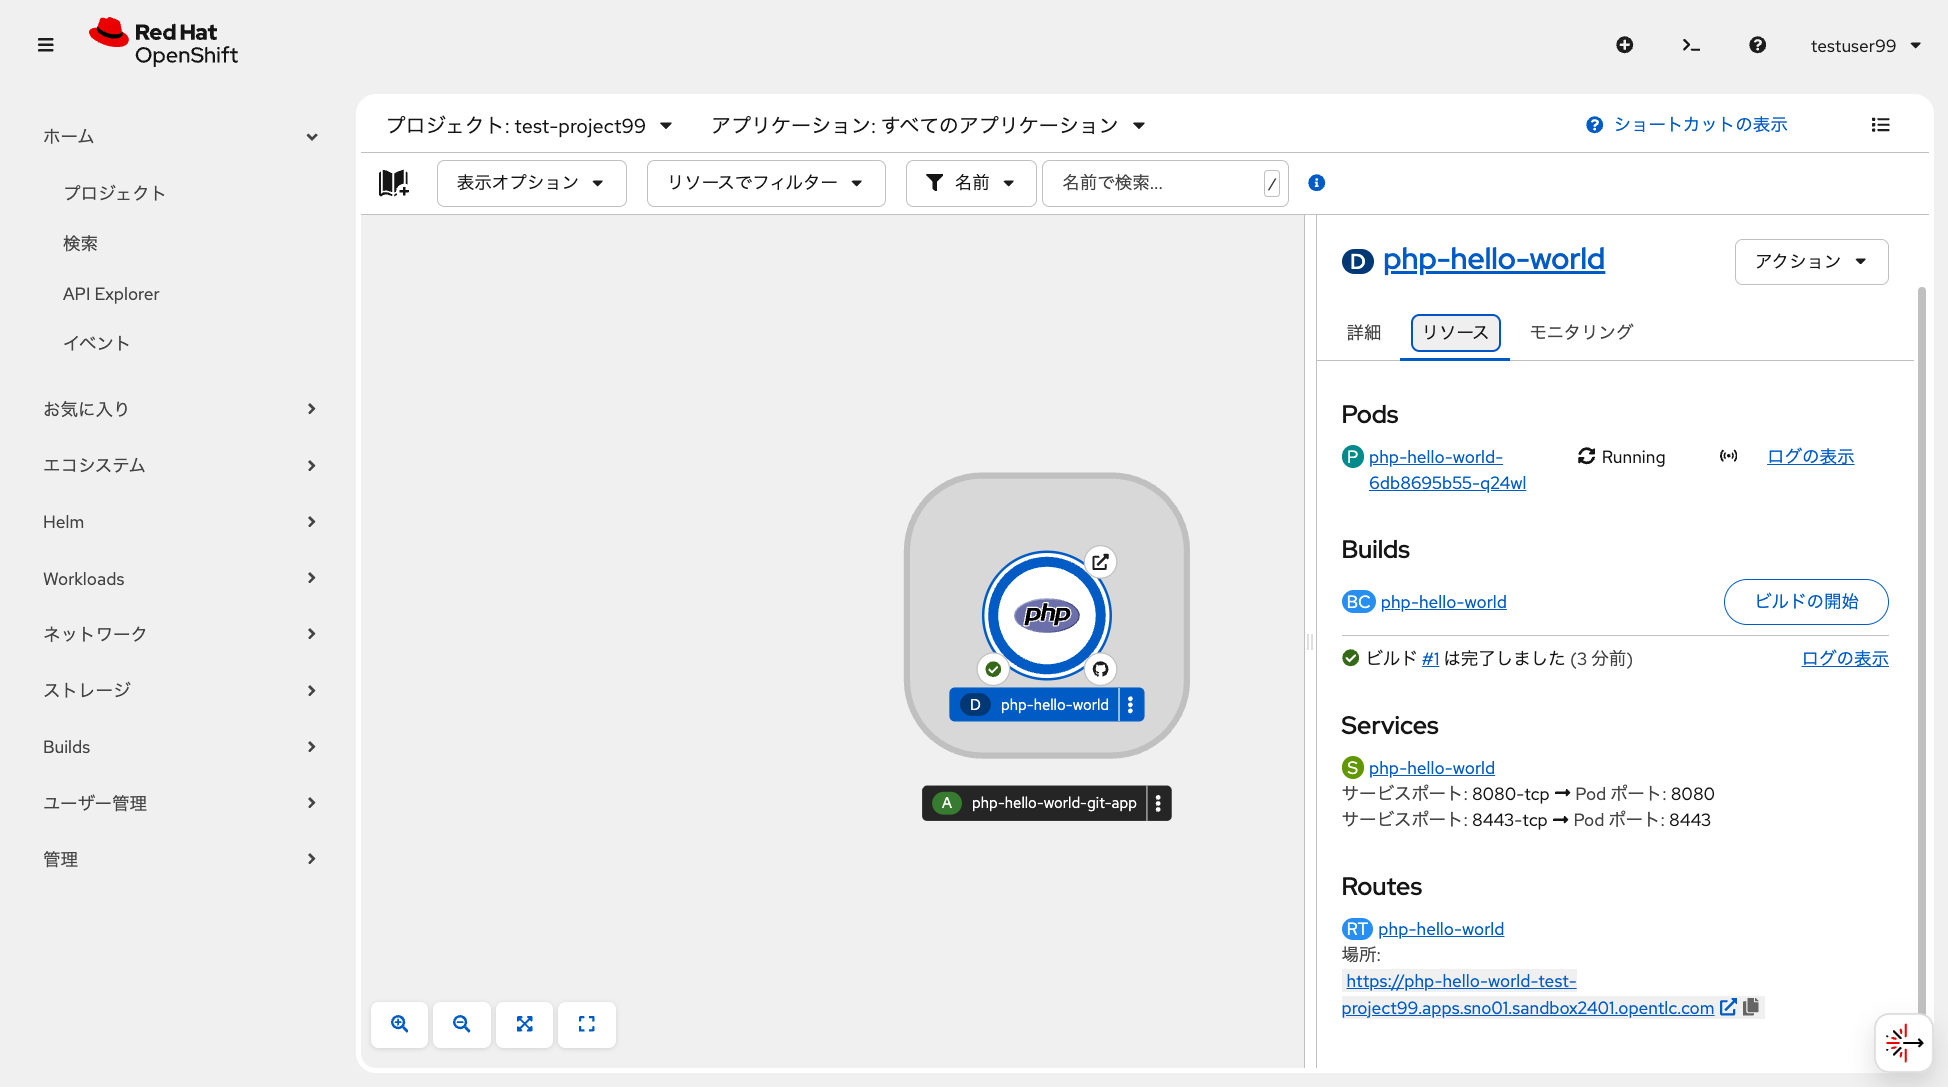Open URL decorator on php node

(x=1100, y=562)
